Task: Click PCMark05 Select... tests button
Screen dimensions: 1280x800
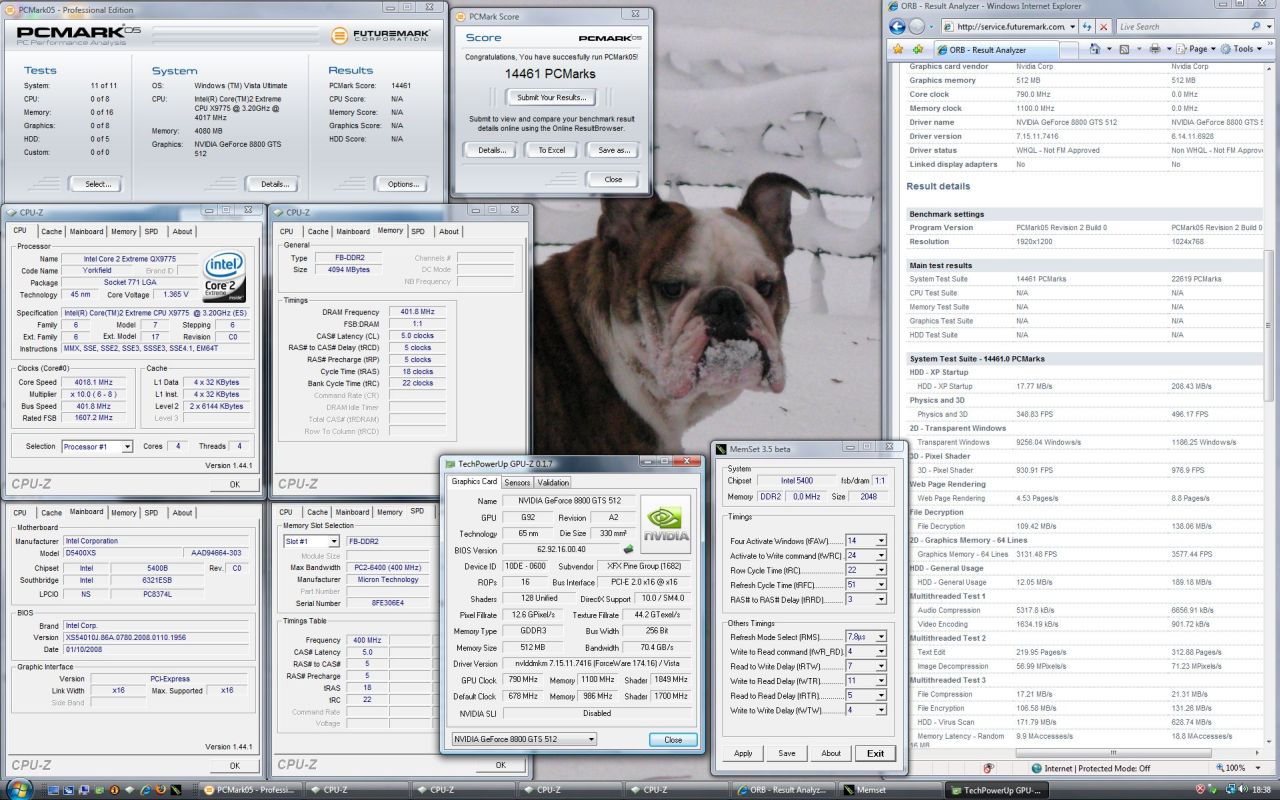Action: click(97, 184)
